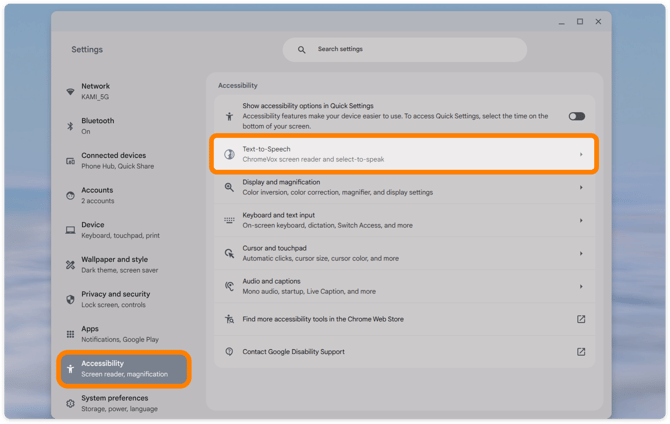Click the KAMI_5G network name

point(95,97)
